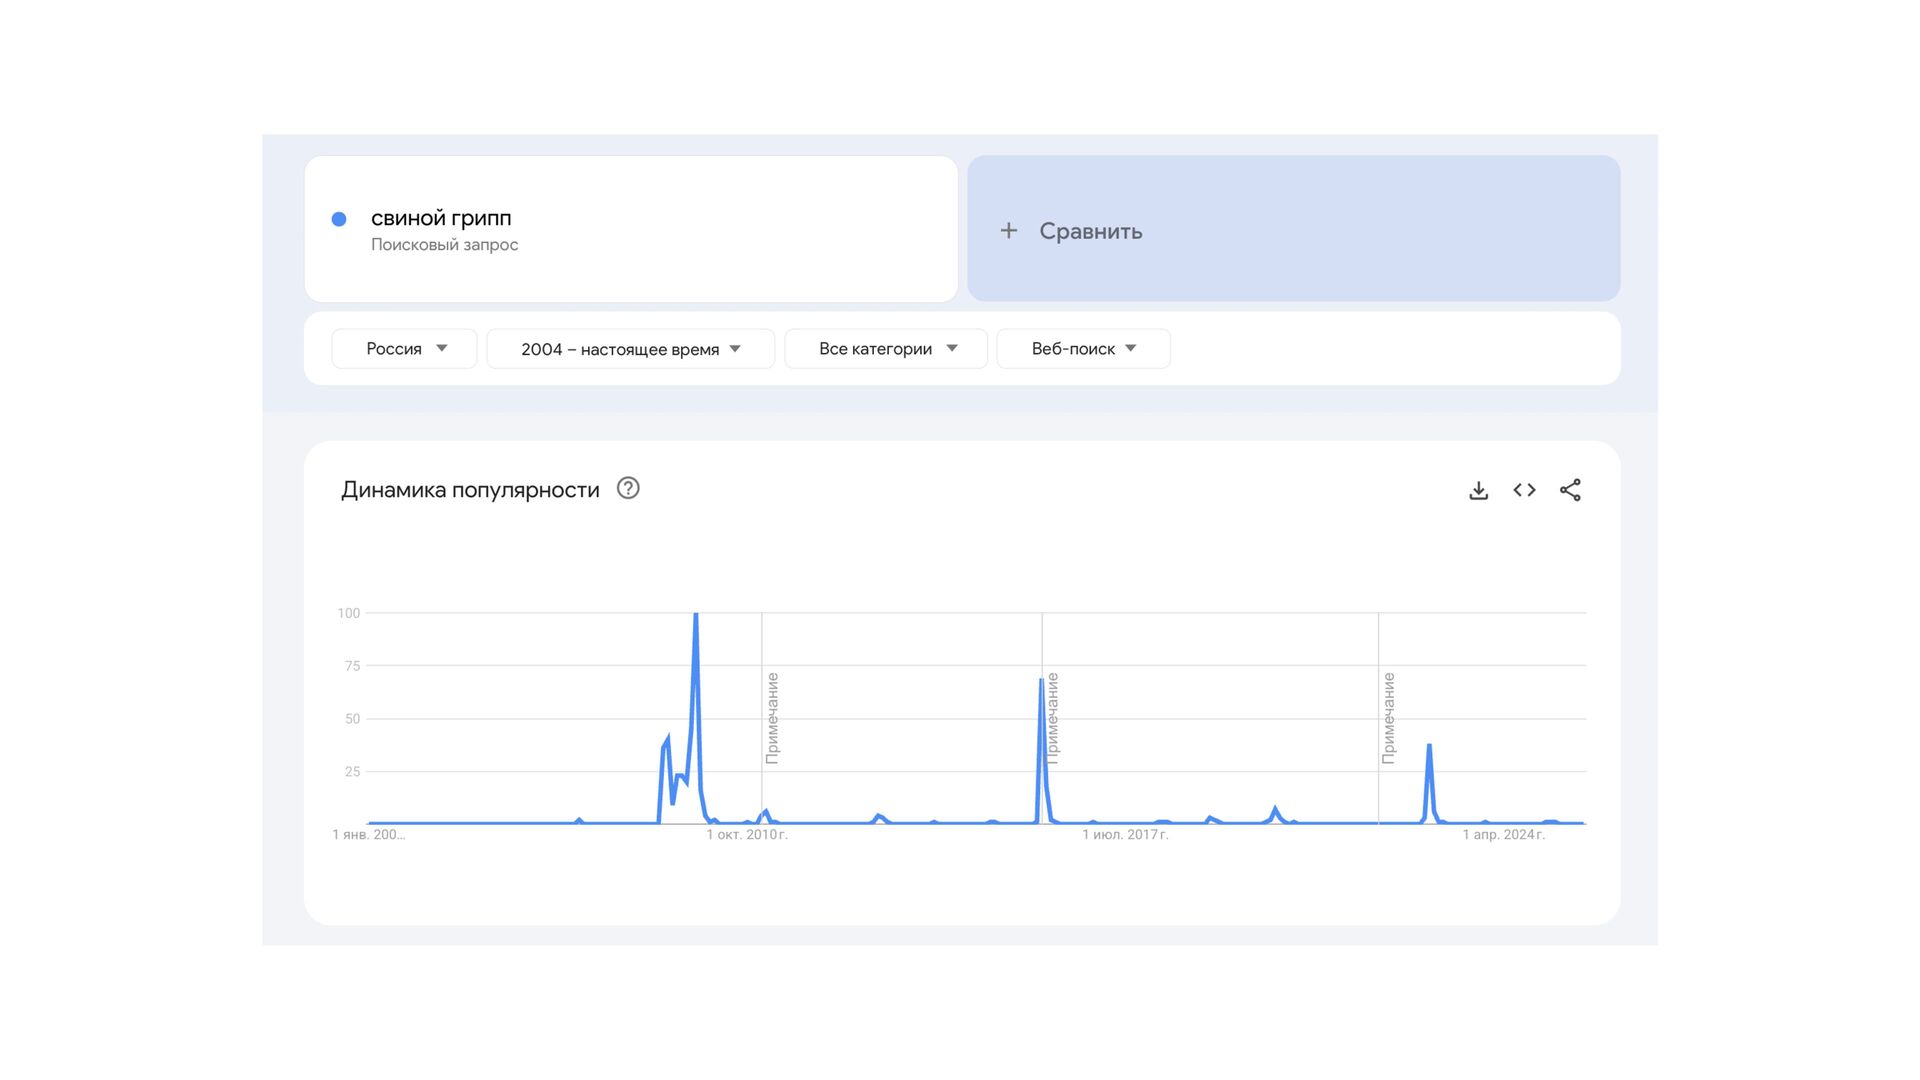
Task: Click the 1 июл. 2017 г. axis label
Action: [x=1125, y=835]
